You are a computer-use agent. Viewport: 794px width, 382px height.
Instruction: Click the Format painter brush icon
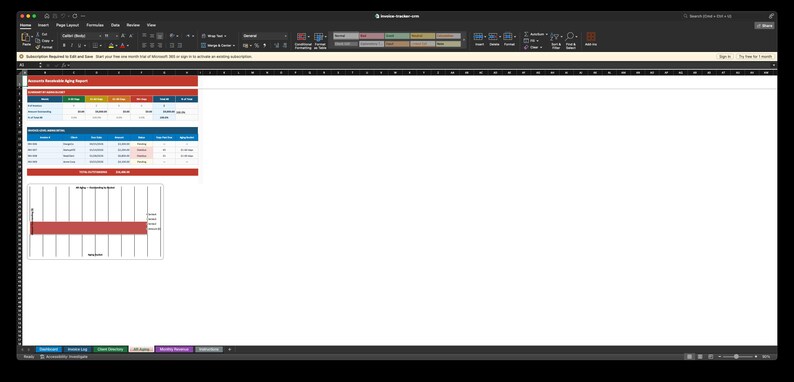pos(38,47)
